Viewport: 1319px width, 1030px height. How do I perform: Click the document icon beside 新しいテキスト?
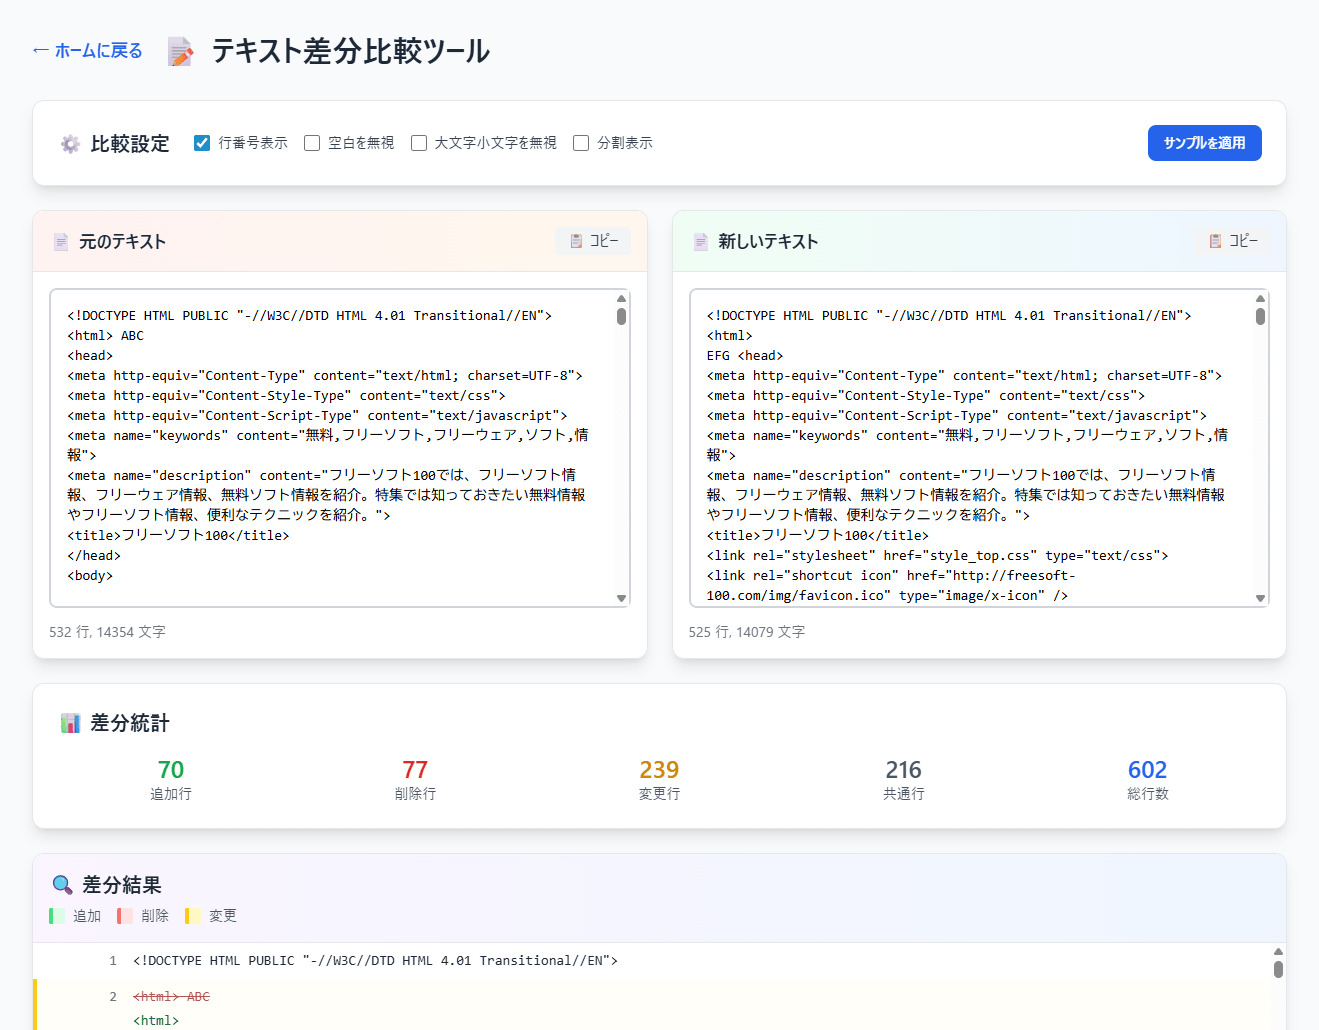pos(700,242)
